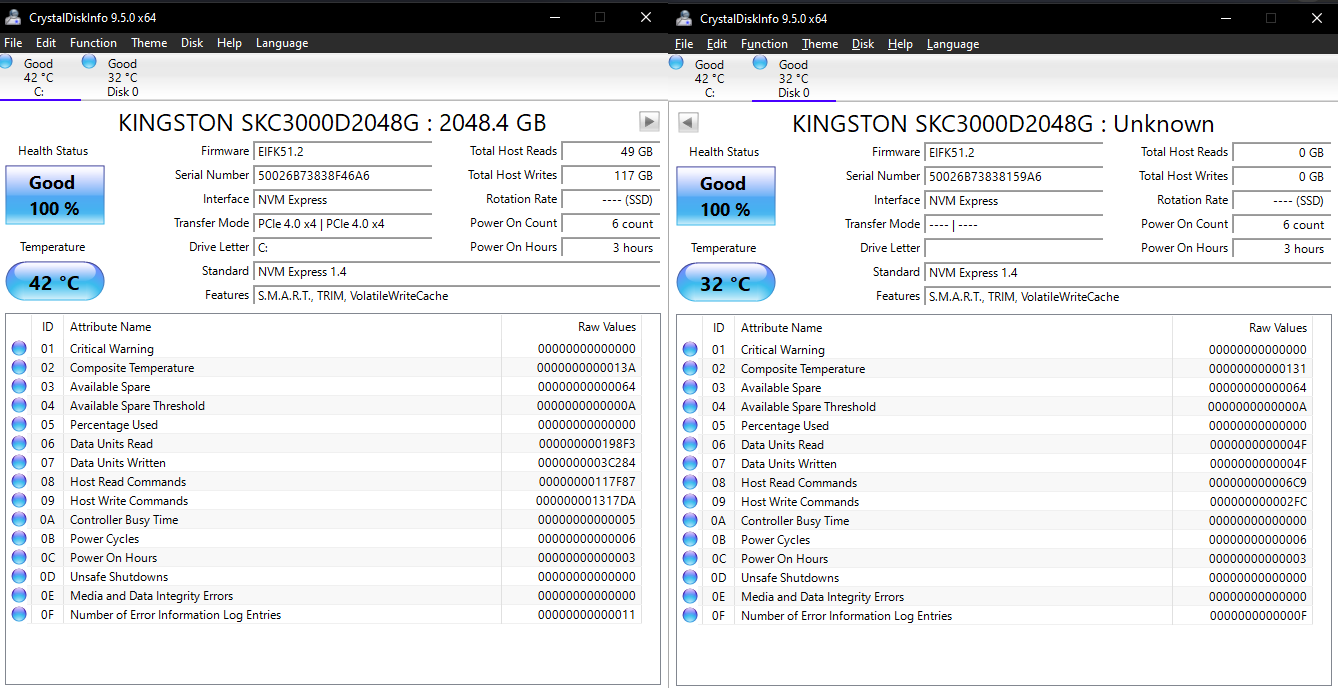The width and height of the screenshot is (1338, 688).
Task: Select raw value 000000000006C9 in right window
Action: point(1257,483)
